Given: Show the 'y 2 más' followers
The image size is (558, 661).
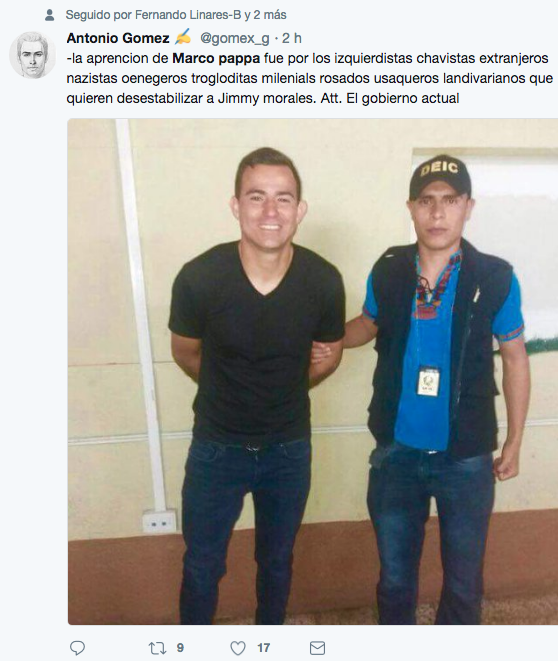Looking at the screenshot, I should coord(266,15).
